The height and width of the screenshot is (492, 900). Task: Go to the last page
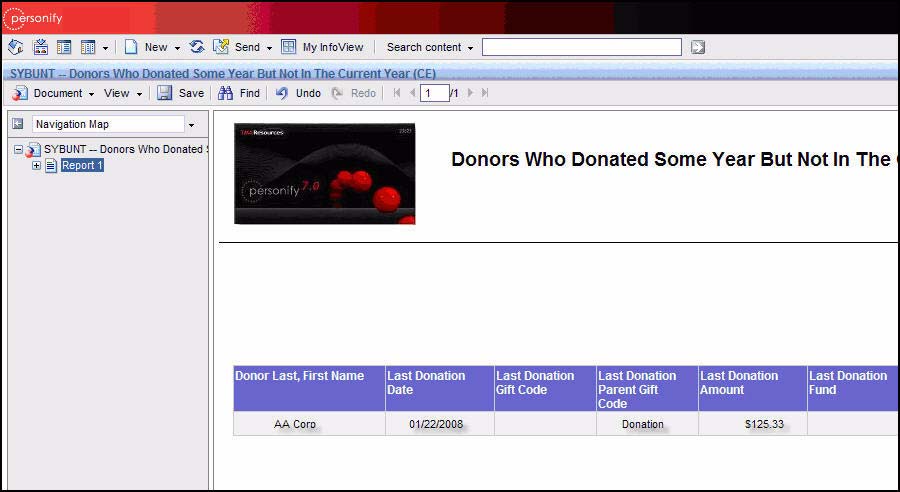[485, 92]
